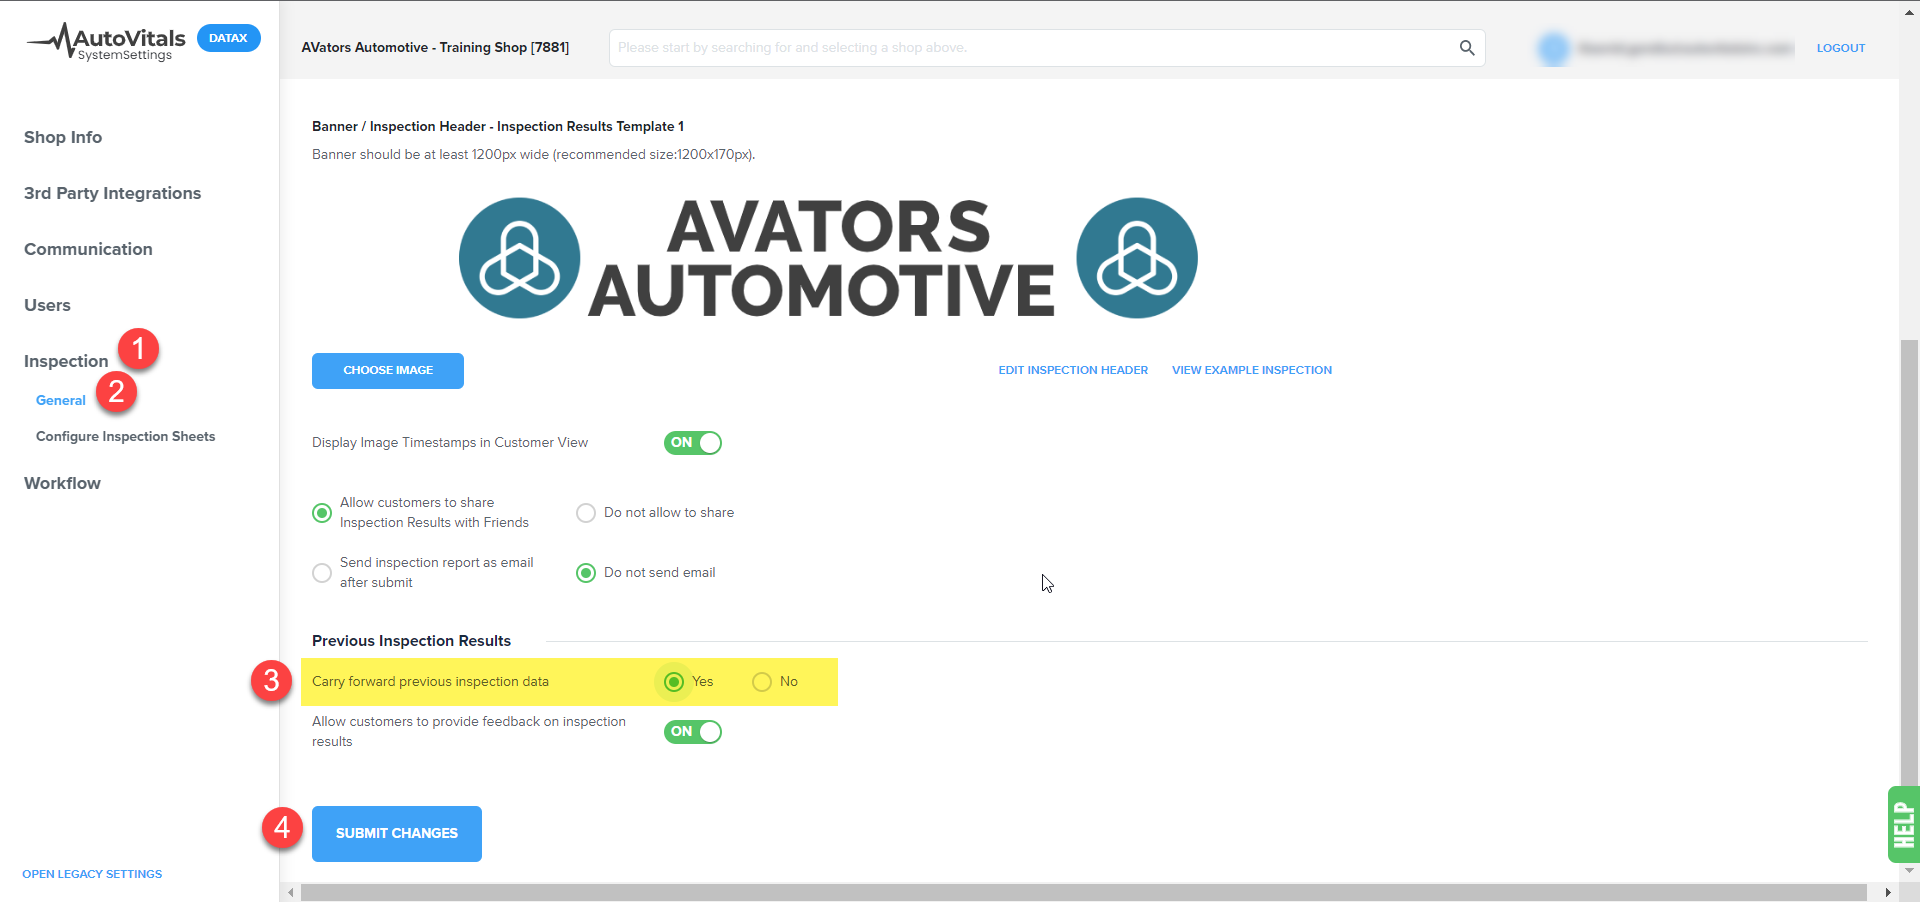The image size is (1920, 902).
Task: Choose No for carry forward inspection data
Action: click(762, 682)
